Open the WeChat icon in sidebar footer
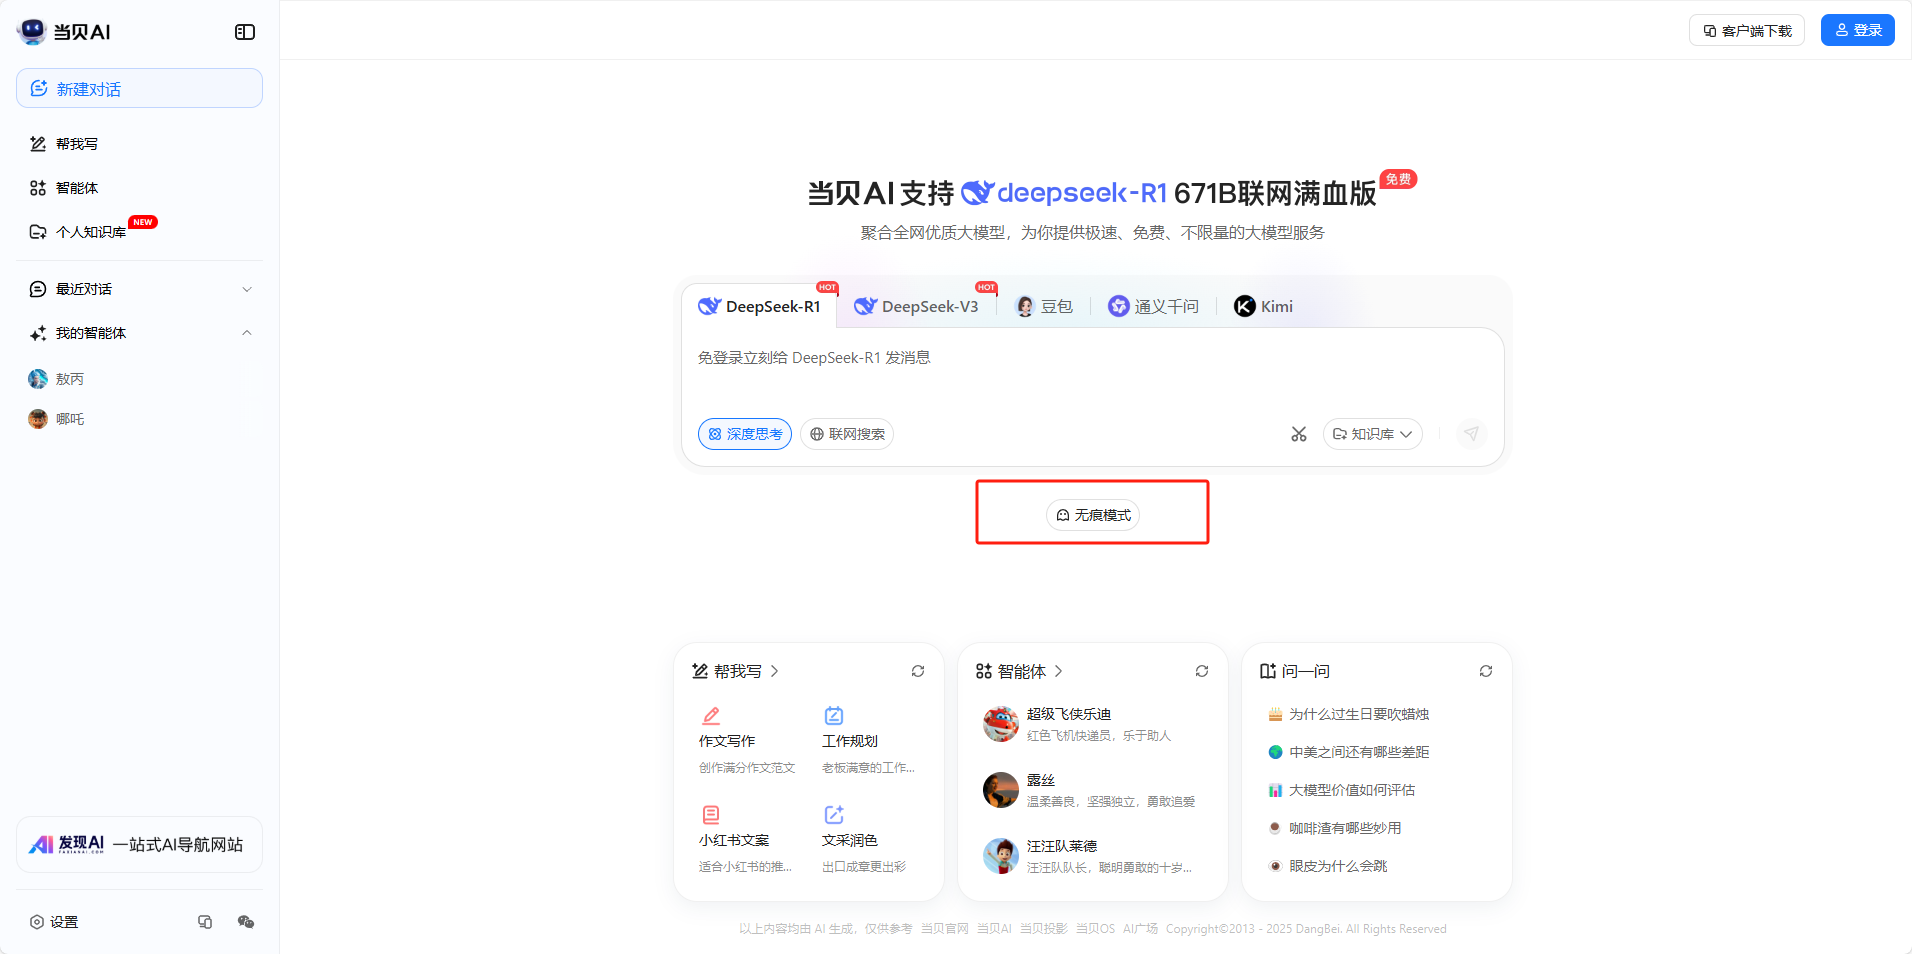The height and width of the screenshot is (954, 1912). click(246, 922)
